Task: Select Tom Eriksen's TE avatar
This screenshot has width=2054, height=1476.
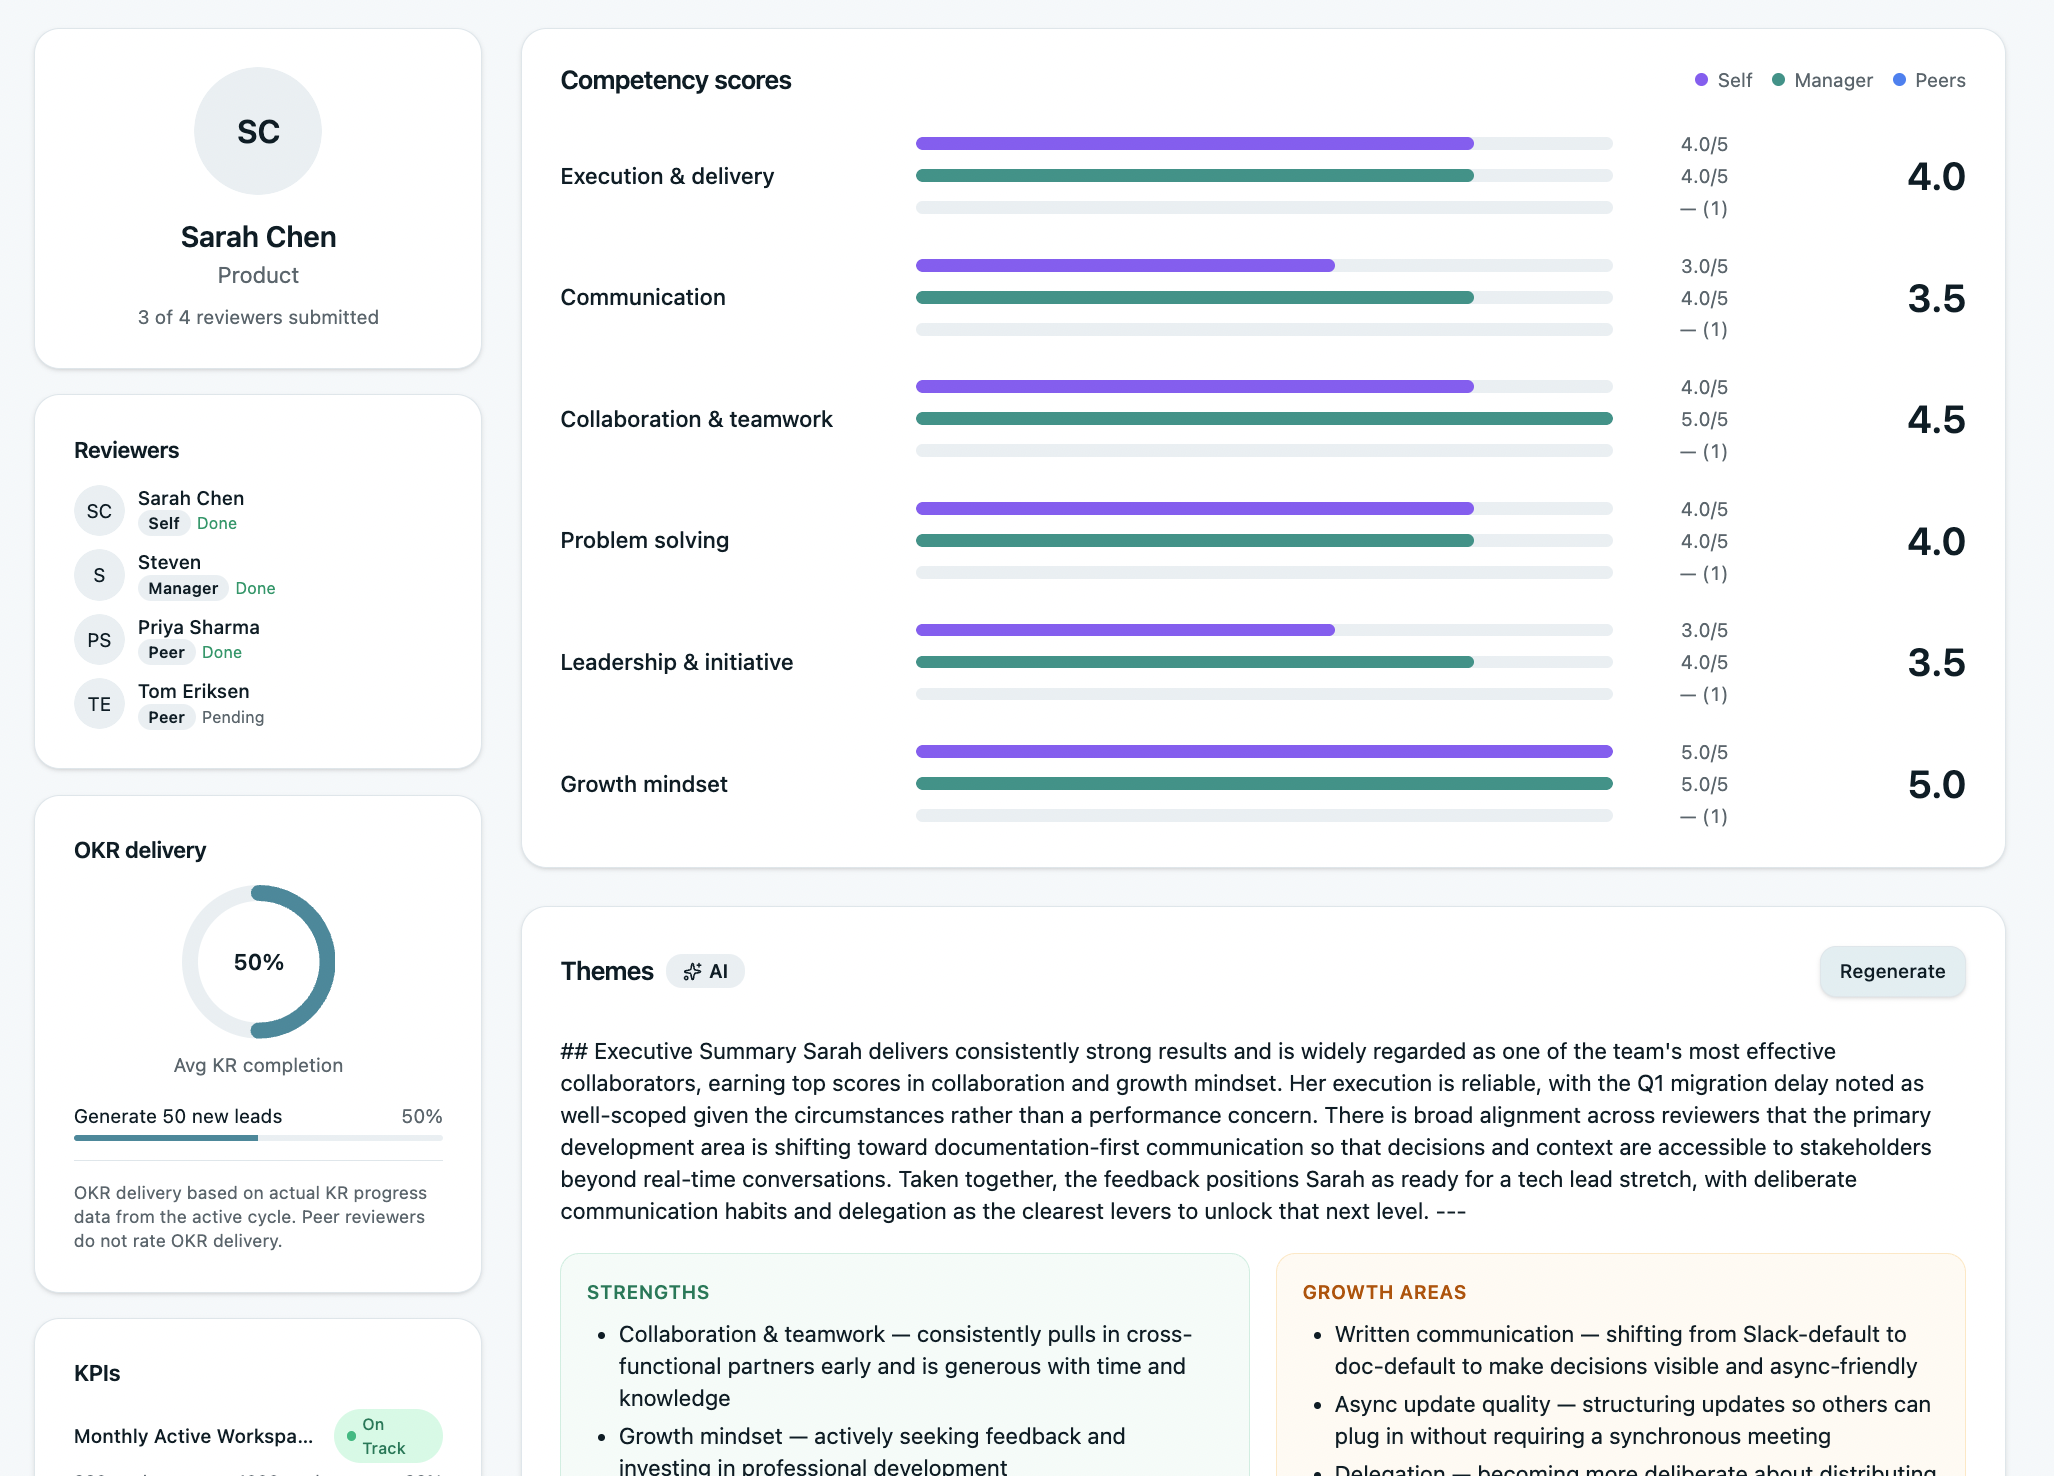Action: [99, 704]
